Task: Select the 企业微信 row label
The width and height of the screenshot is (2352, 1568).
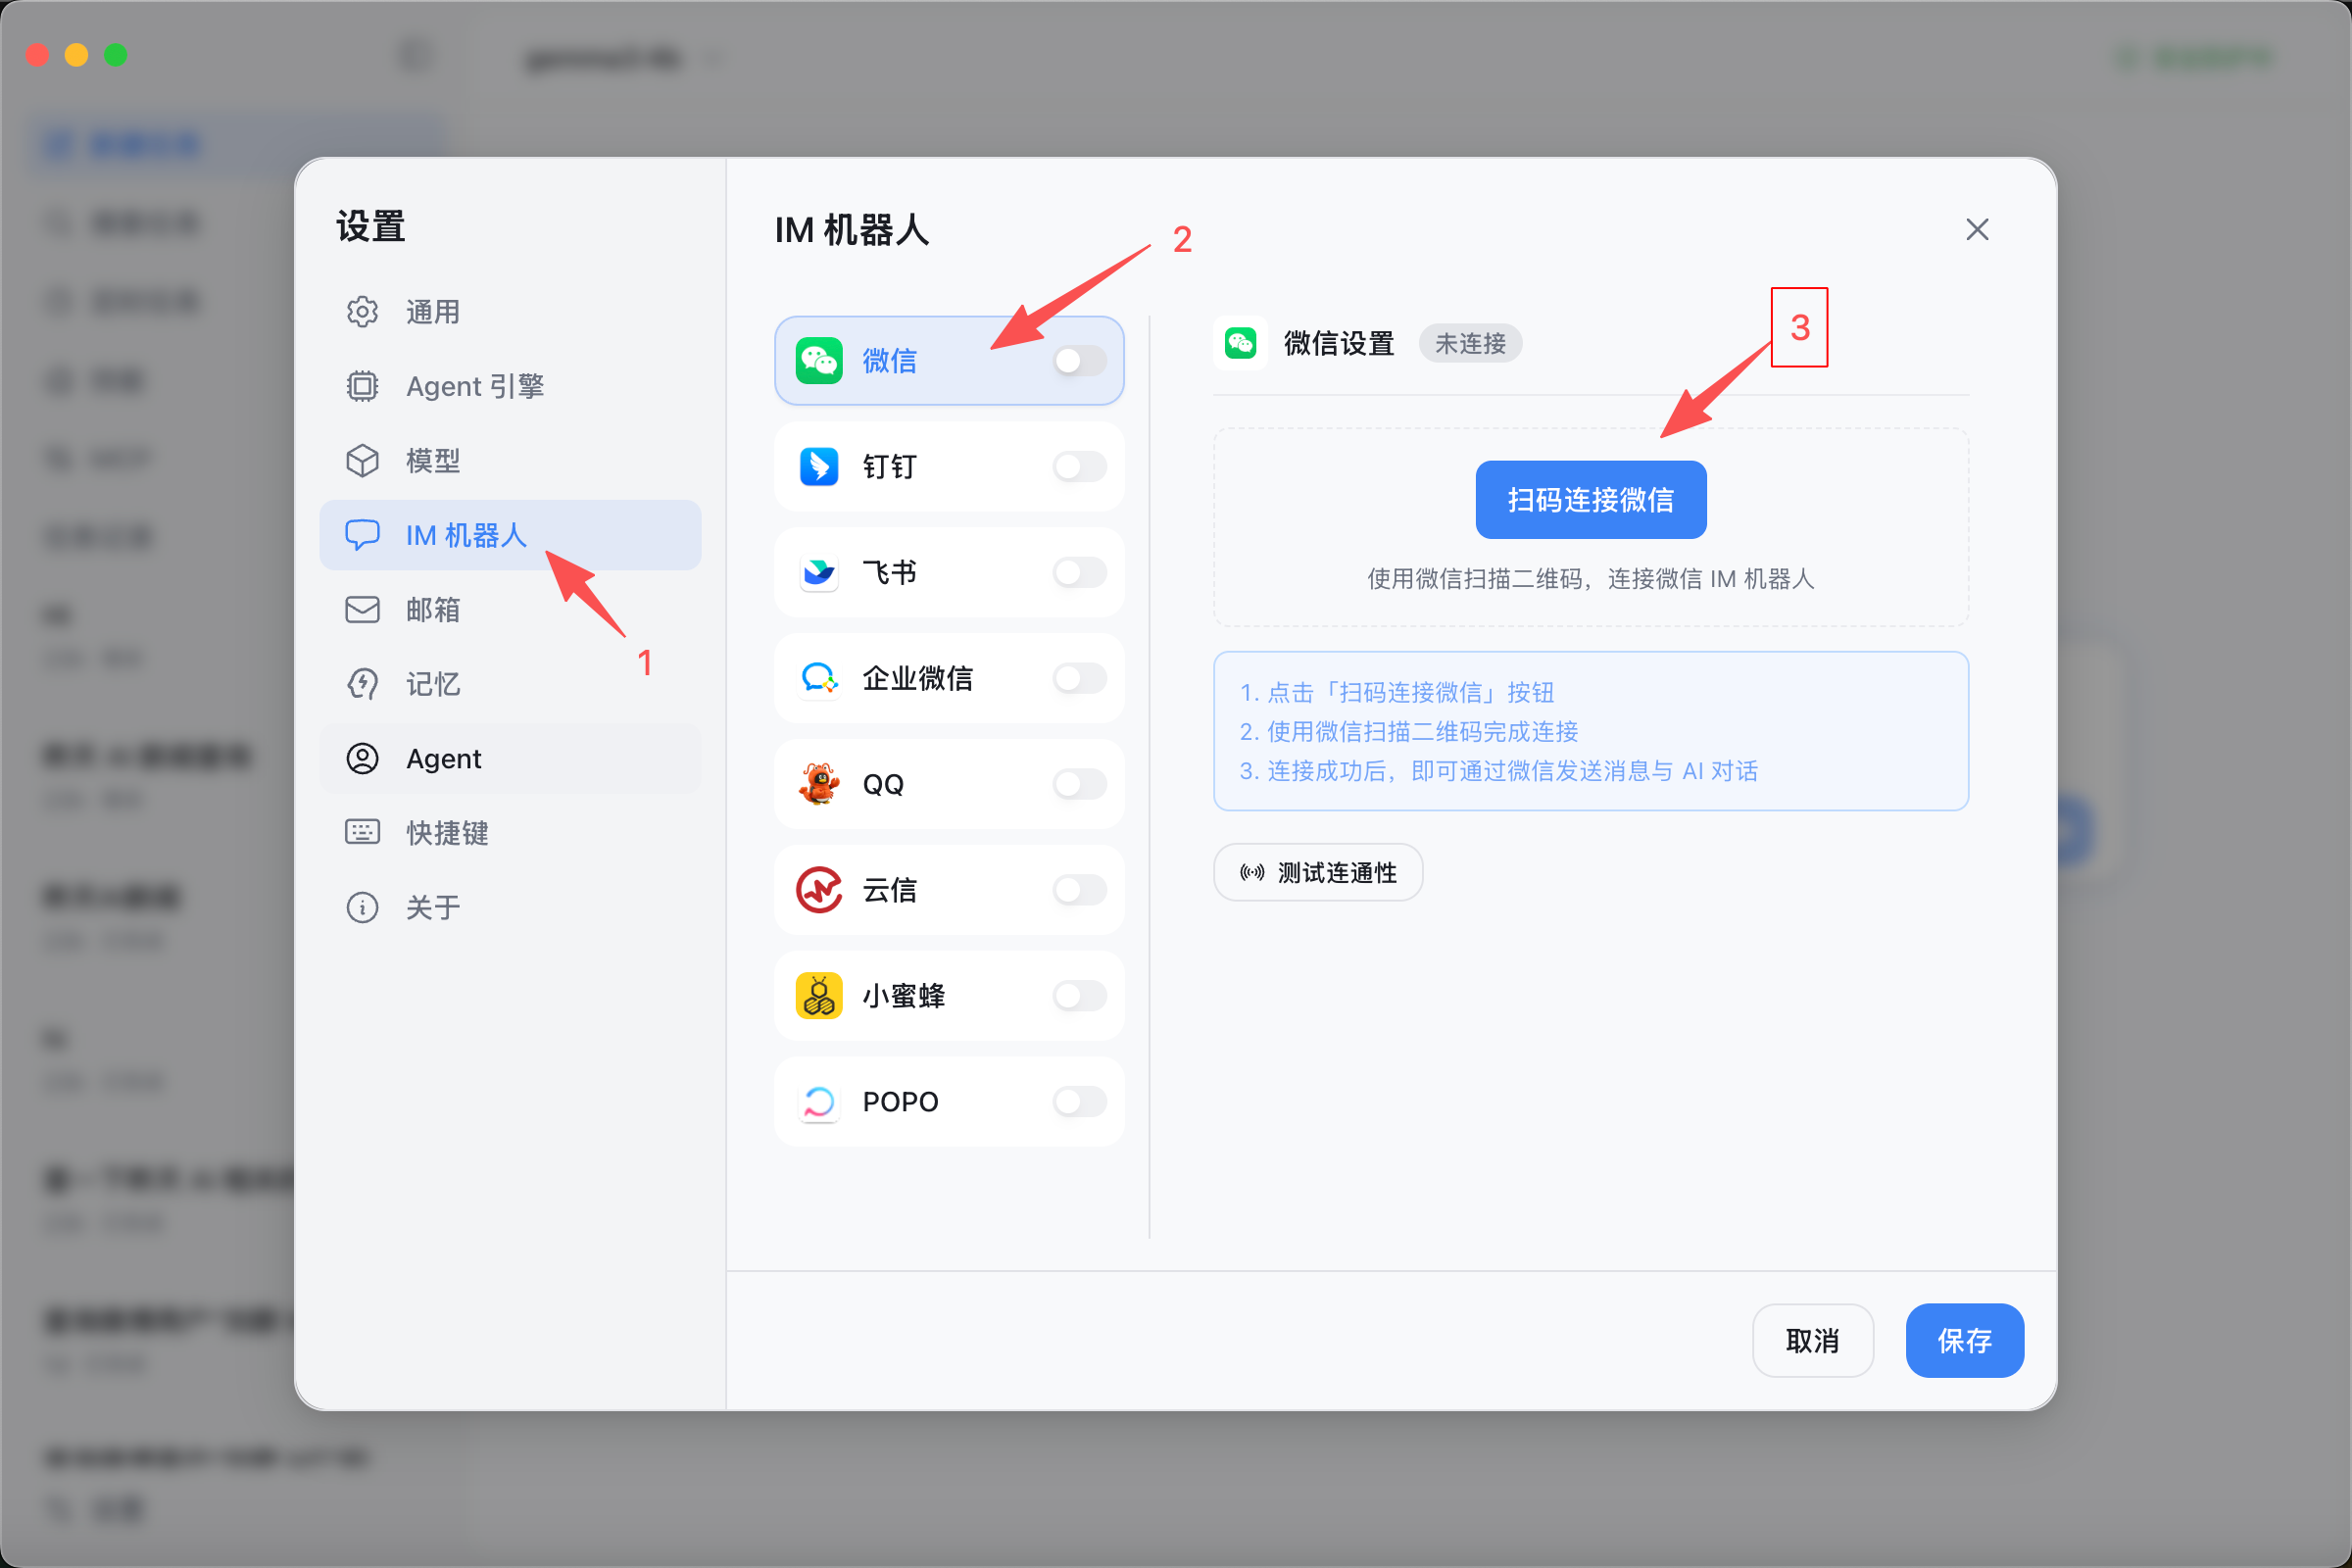Action: tap(917, 679)
